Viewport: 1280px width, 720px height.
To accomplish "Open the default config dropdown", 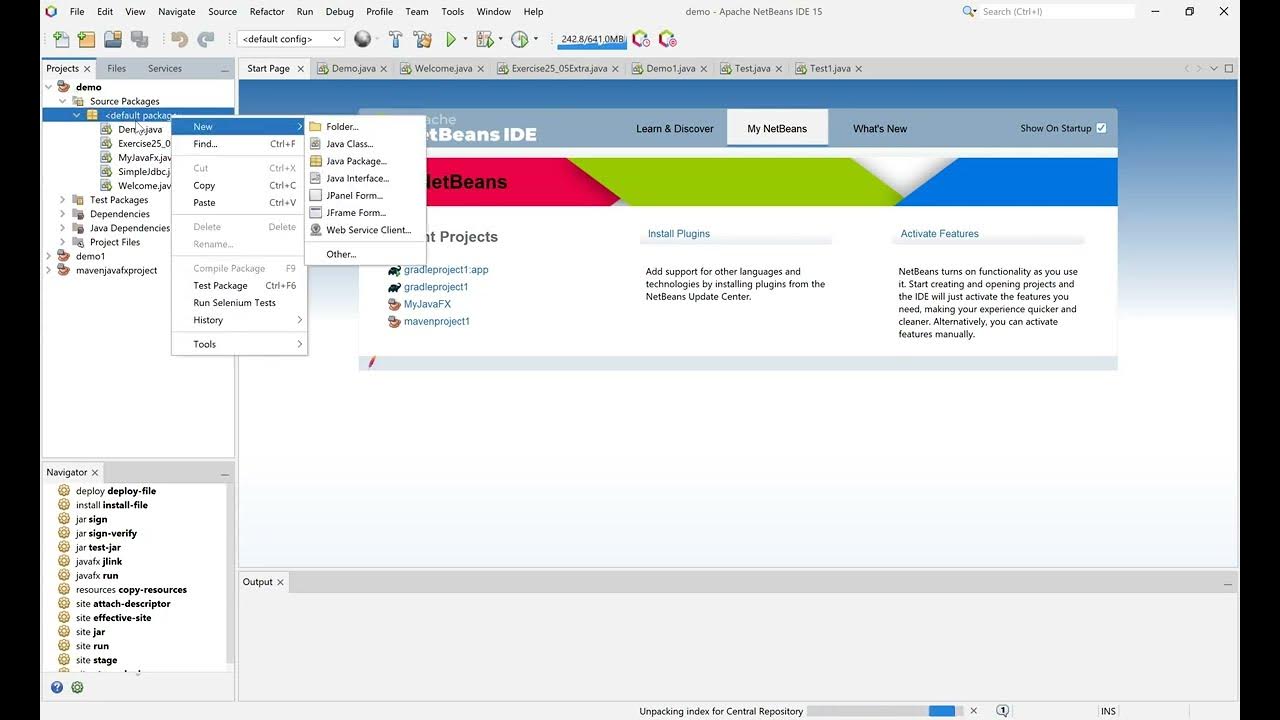I will pos(291,39).
